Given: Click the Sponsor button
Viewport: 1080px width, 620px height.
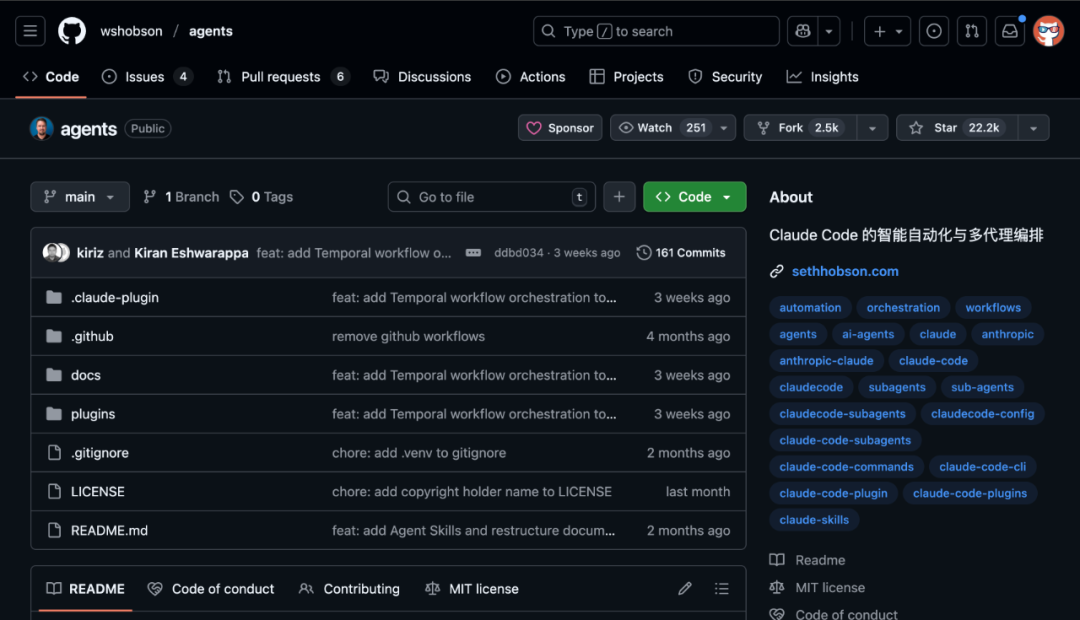Looking at the screenshot, I should click(560, 128).
